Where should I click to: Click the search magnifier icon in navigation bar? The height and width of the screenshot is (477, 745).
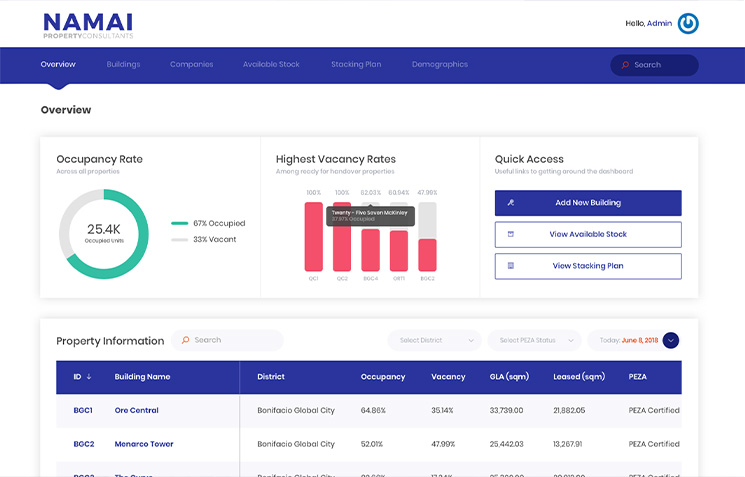(625, 65)
